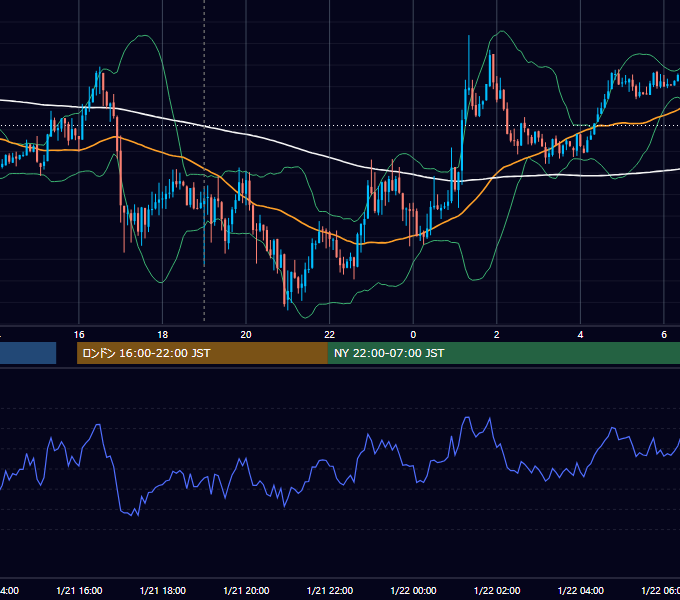
Task: Click the 16 hour label on price chart axis
Action: click(79, 334)
